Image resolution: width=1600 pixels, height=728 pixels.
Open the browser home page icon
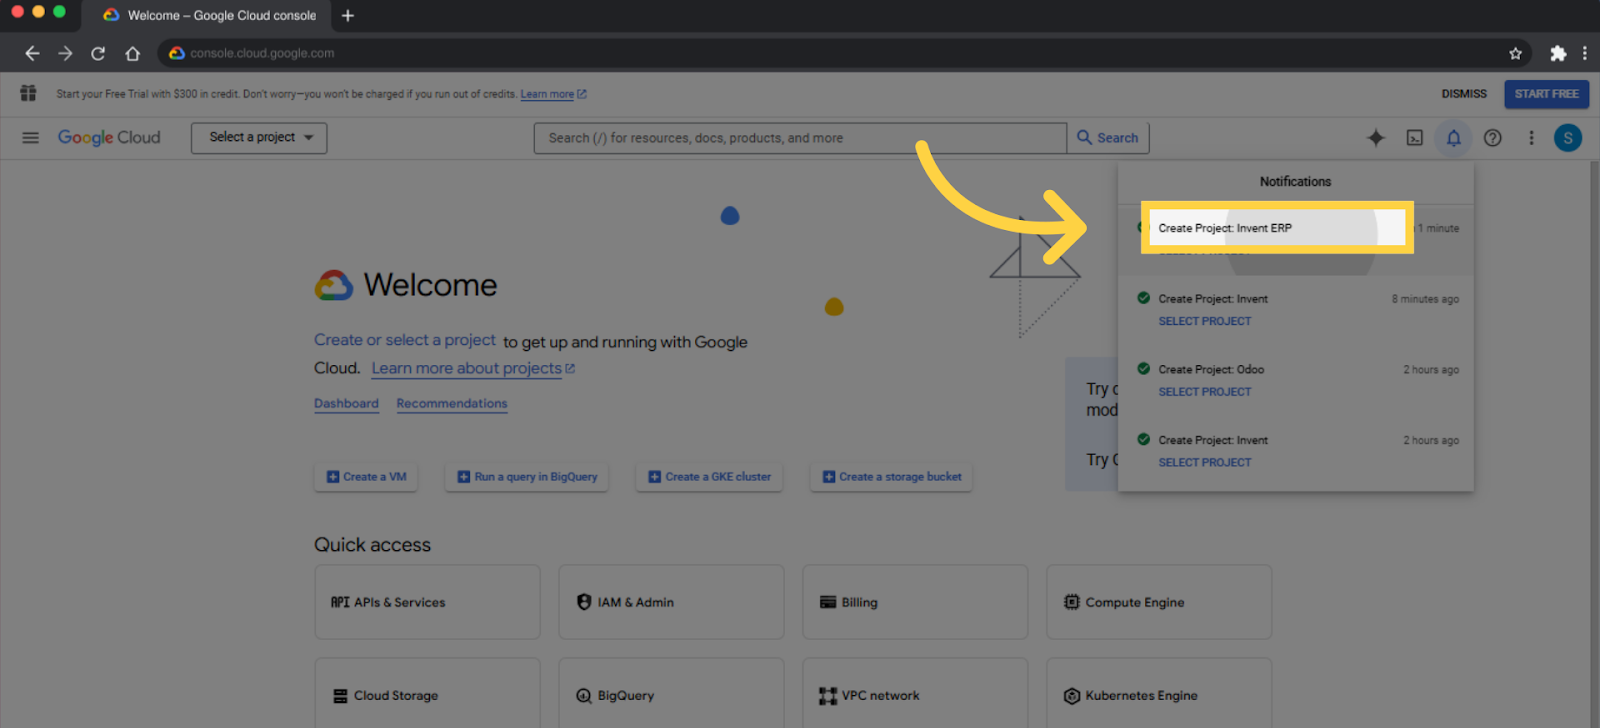coord(132,53)
